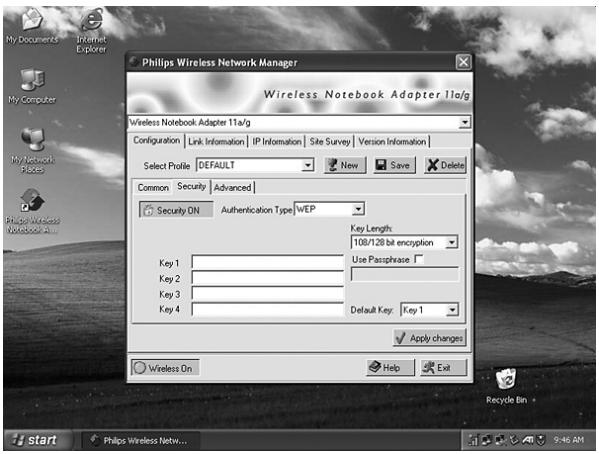The width and height of the screenshot is (599, 454).
Task: Expand the Authentication Type dropdown
Action: tap(358, 209)
